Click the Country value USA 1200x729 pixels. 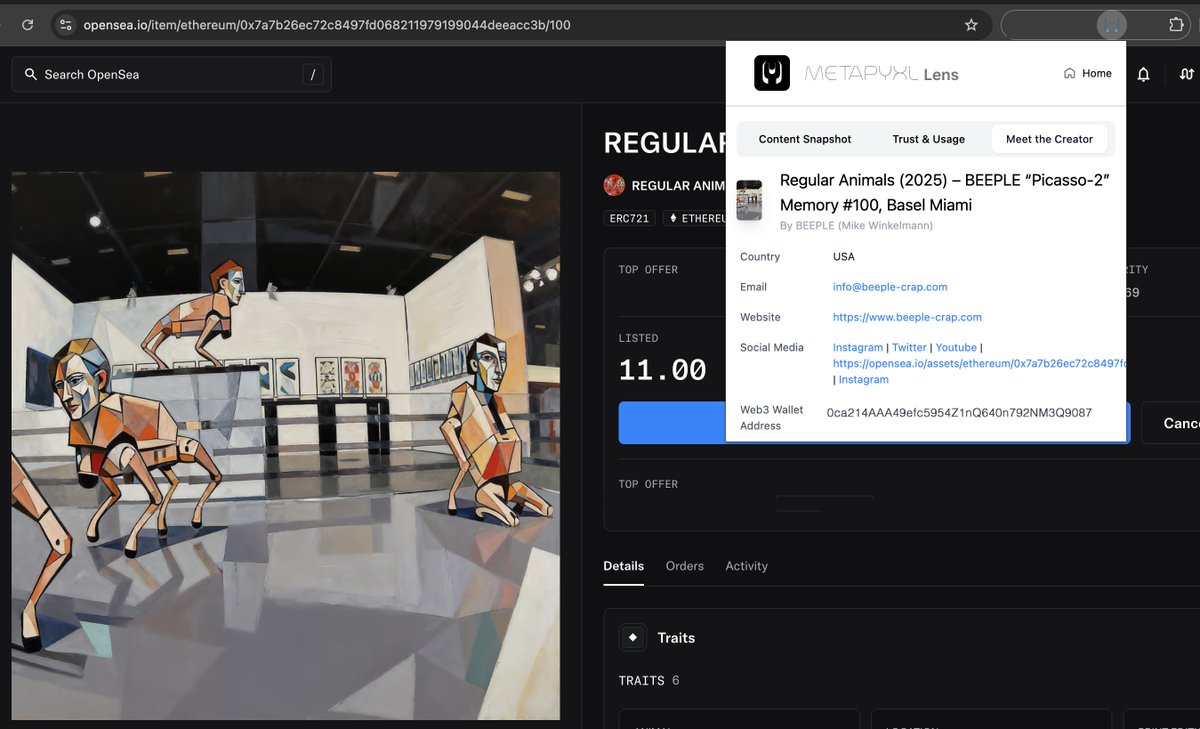[x=844, y=257]
